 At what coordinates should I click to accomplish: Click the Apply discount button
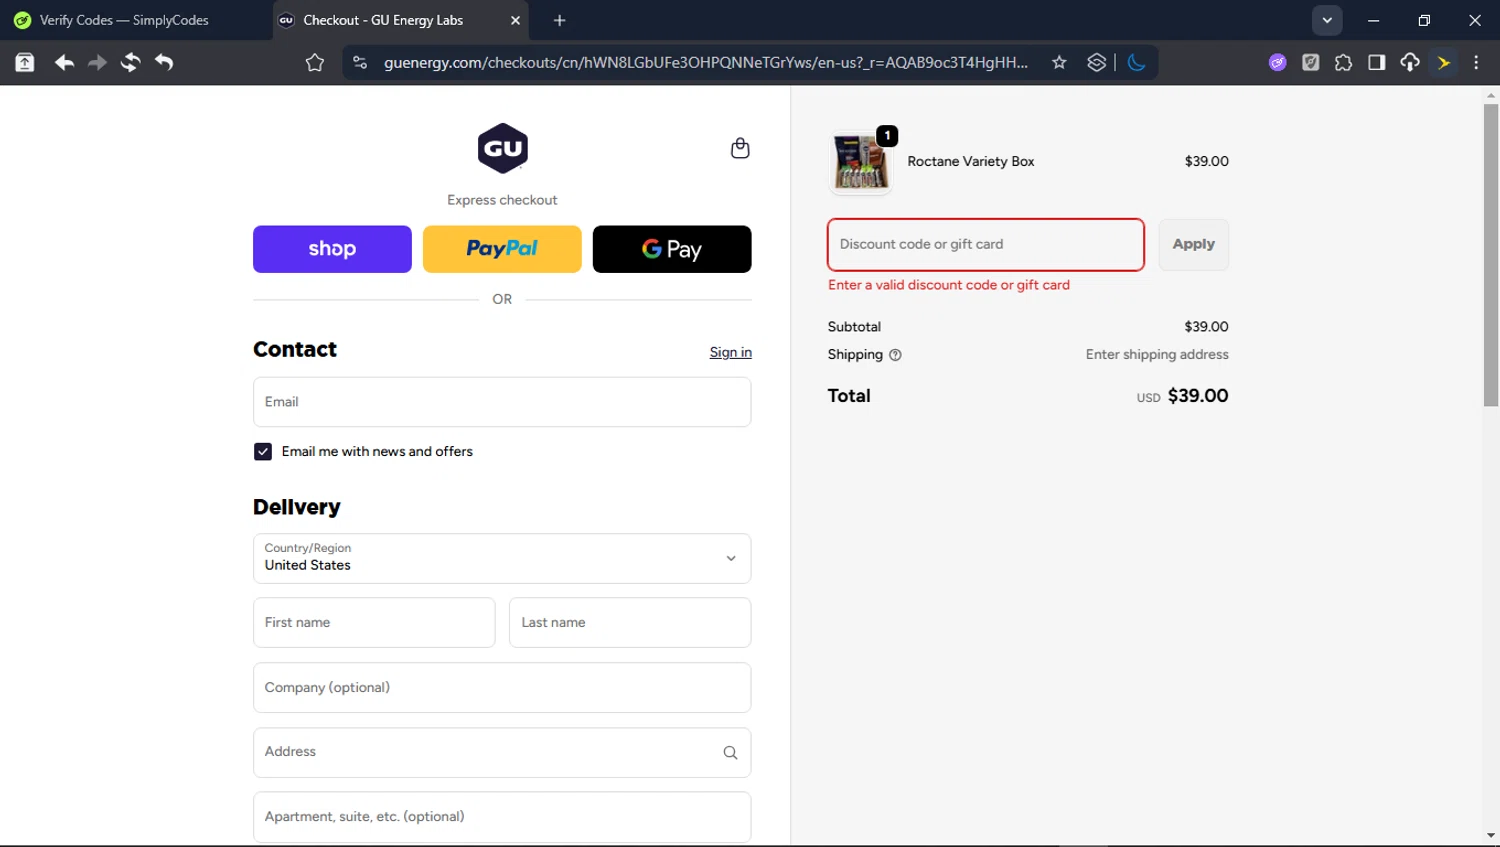pyautogui.click(x=1193, y=244)
